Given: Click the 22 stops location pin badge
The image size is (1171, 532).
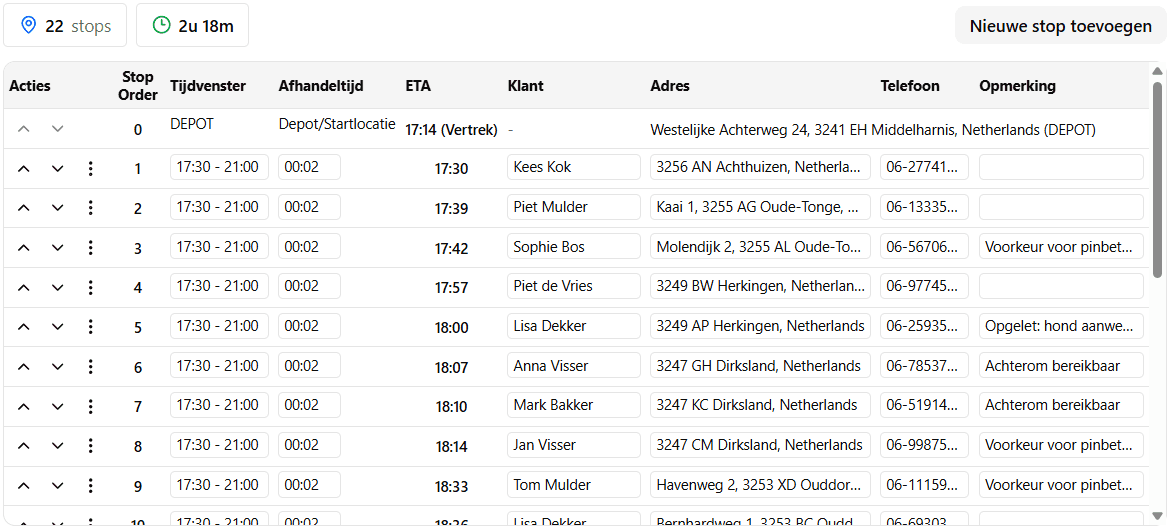Looking at the screenshot, I should [x=65, y=26].
